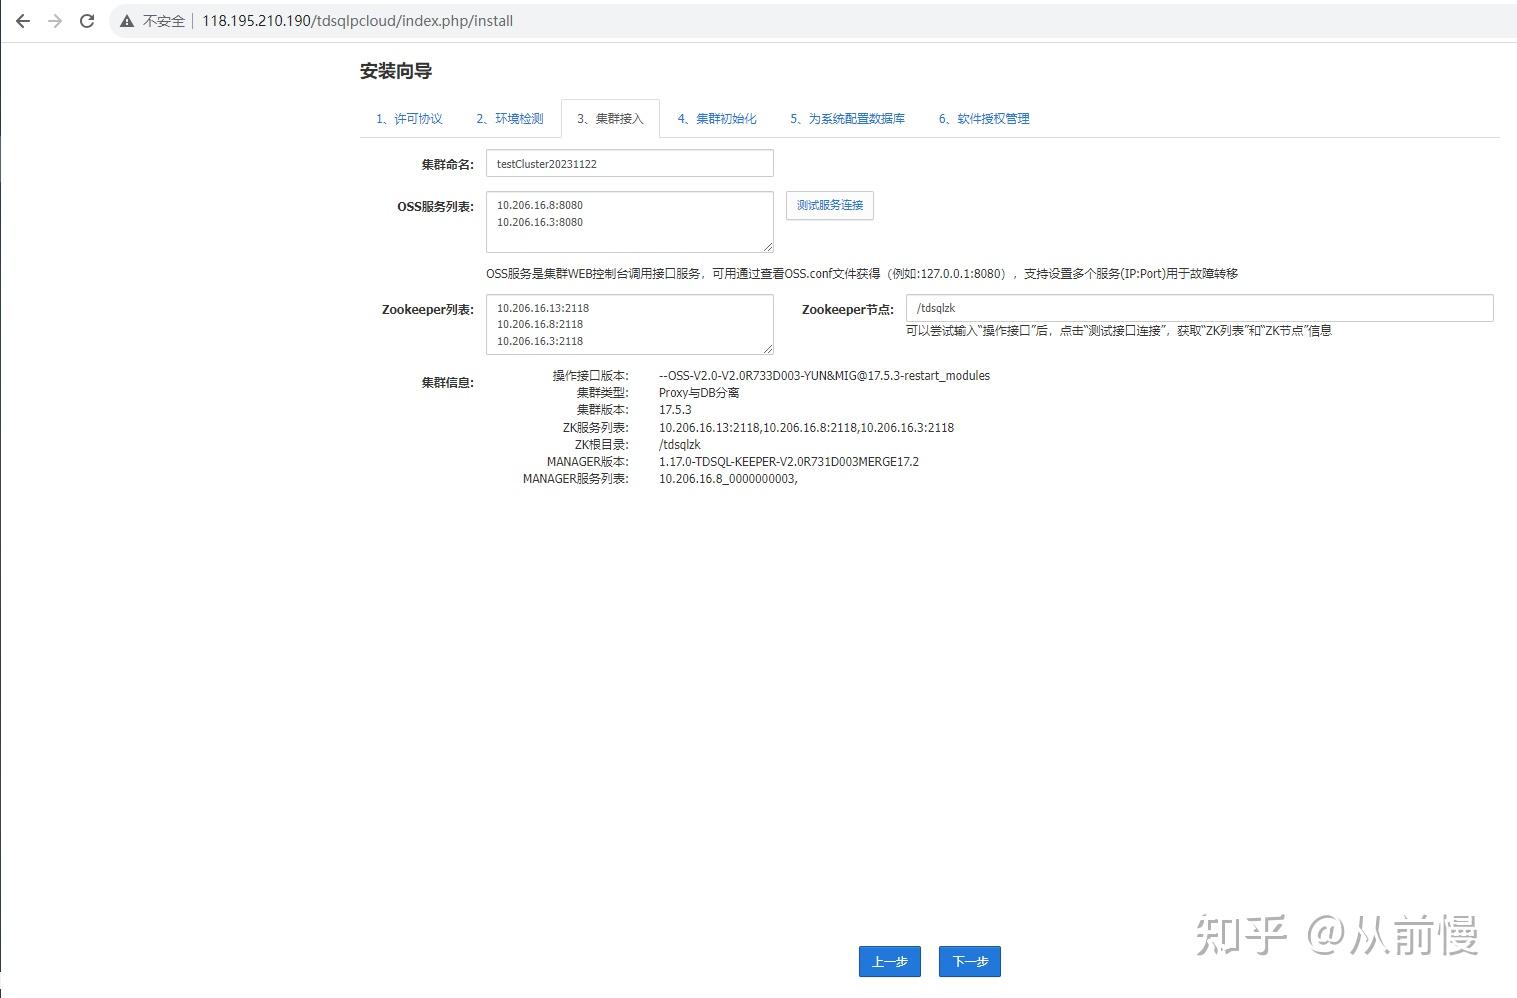Click the 测试服务连接 button
Screen dimensions: 1517x998
pos(829,205)
